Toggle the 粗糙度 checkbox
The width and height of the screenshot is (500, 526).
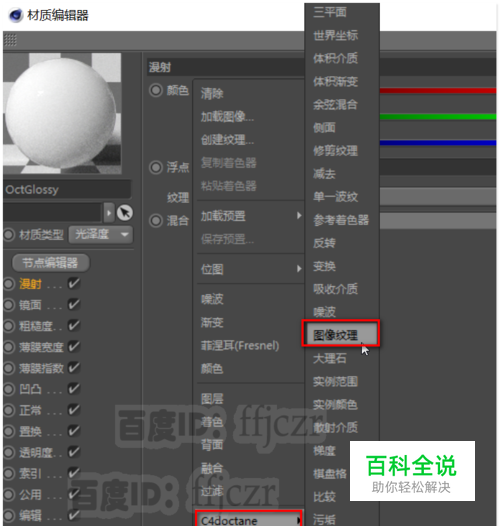[x=73, y=326]
